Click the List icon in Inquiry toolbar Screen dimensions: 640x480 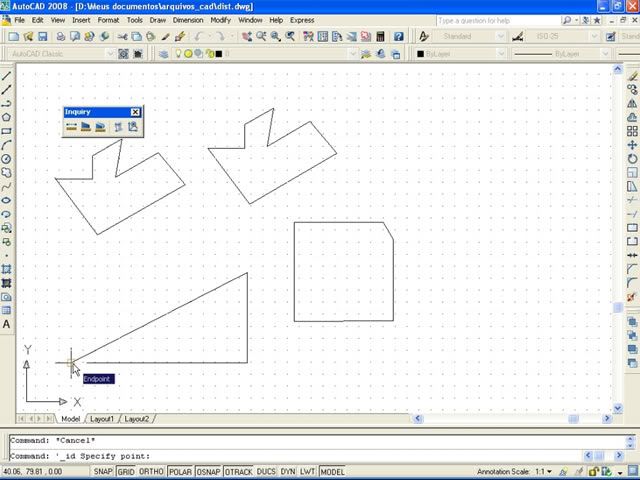[118, 127]
